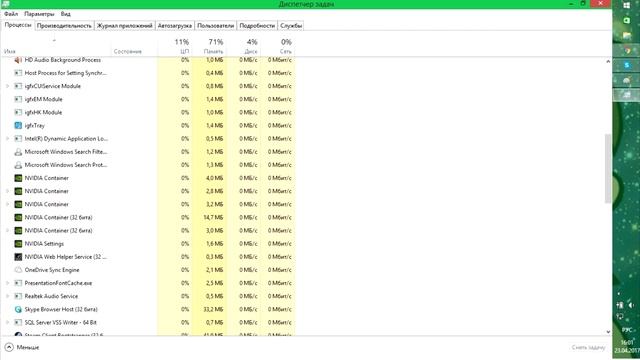Click the 14,7 МБ memory value
This screenshot has height=360, width=640.
[x=213, y=218]
